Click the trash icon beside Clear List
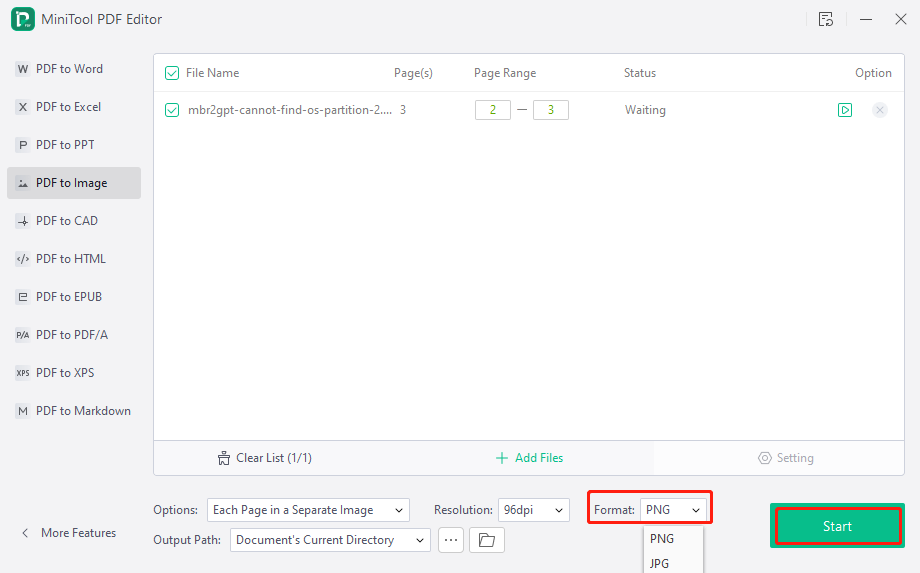This screenshot has width=920, height=573. click(224, 458)
